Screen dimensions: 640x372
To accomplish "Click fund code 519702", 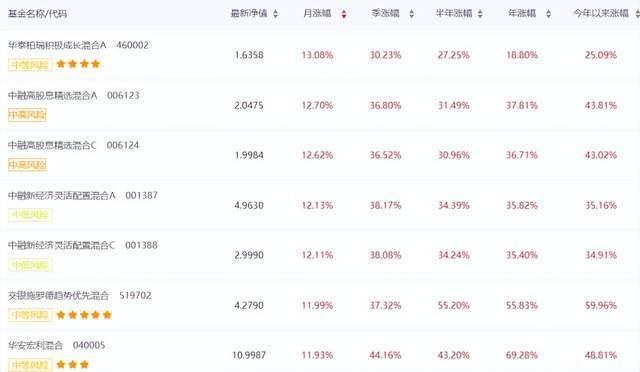I will [136, 295].
